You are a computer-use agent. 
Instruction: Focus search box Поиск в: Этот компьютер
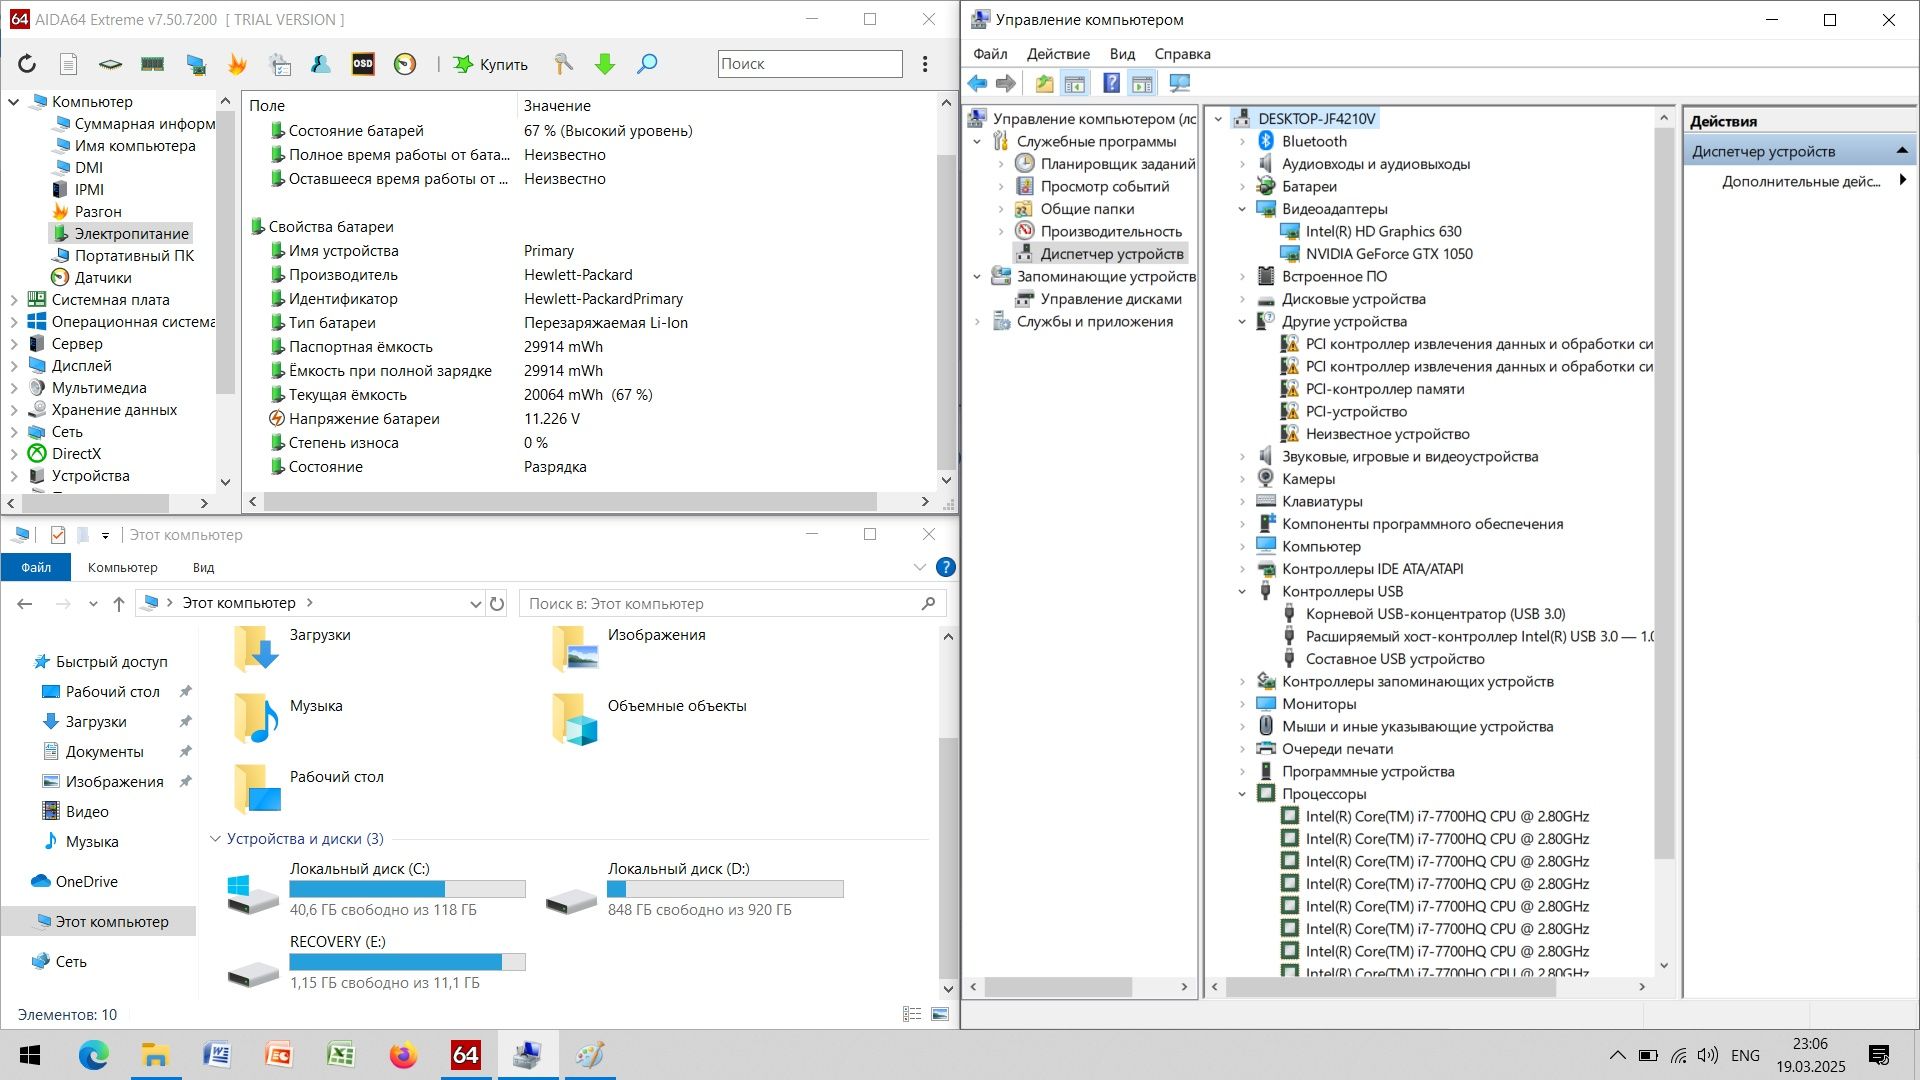click(x=732, y=603)
